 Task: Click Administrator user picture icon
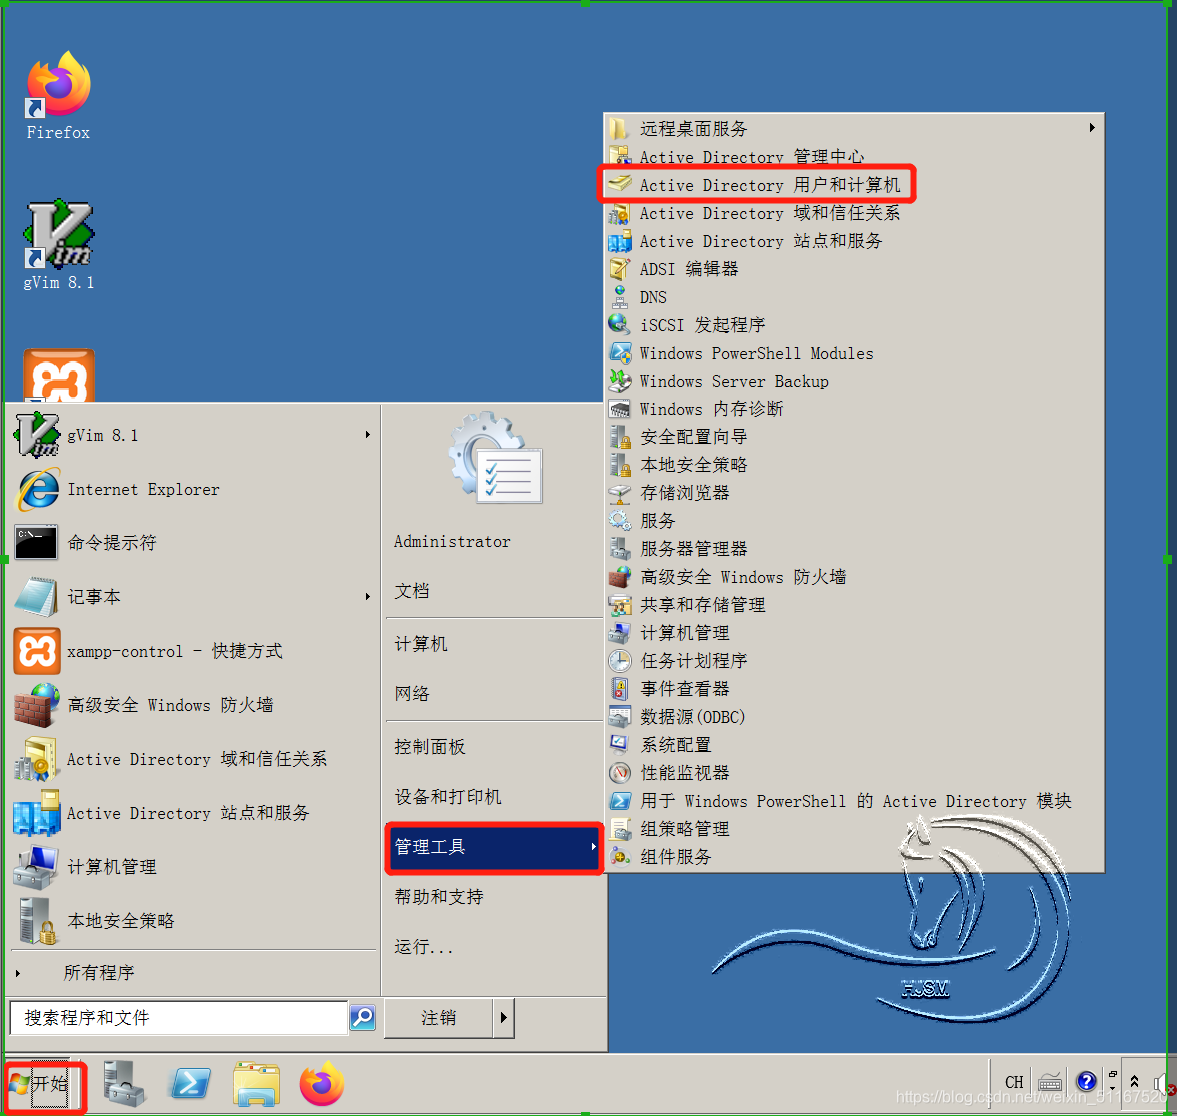click(495, 458)
